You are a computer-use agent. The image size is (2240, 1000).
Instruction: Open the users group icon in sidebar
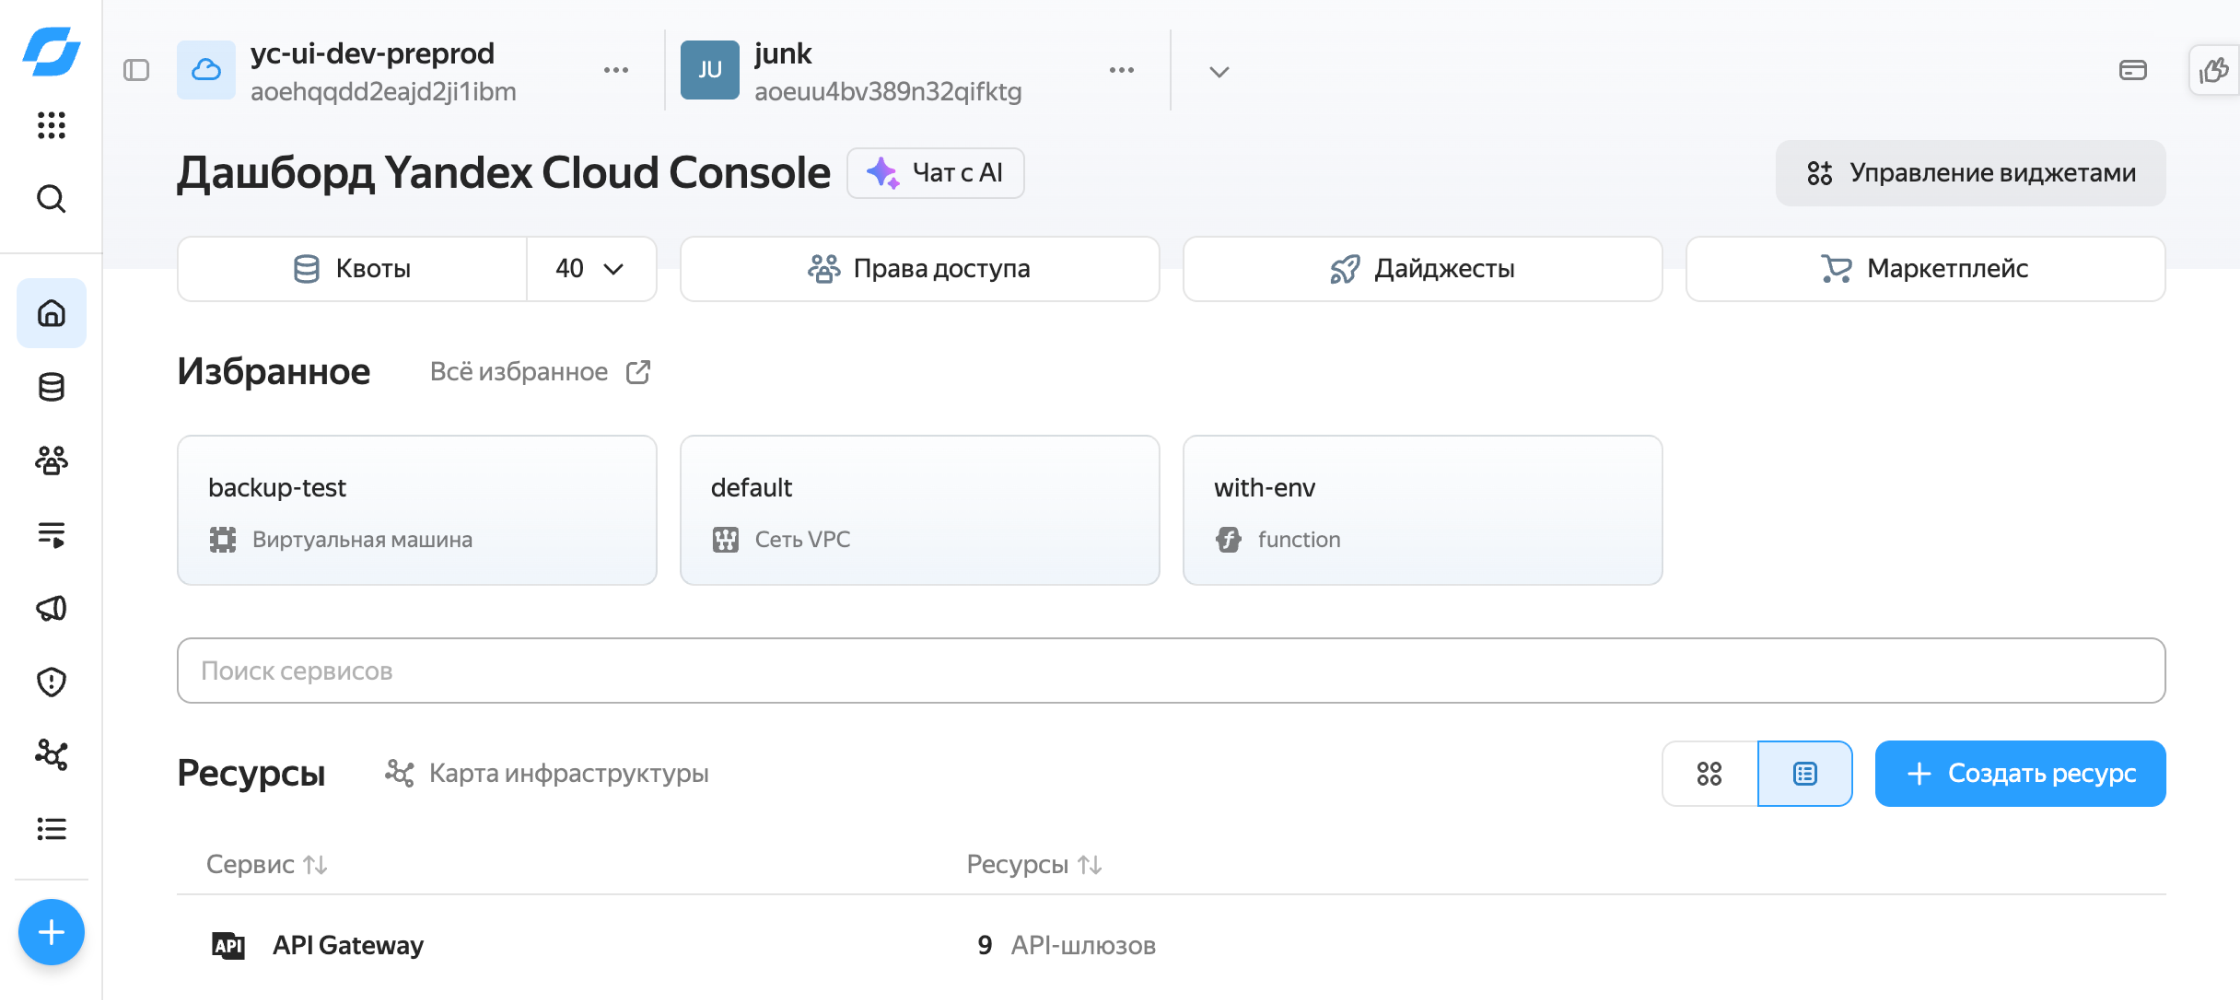pos(51,460)
